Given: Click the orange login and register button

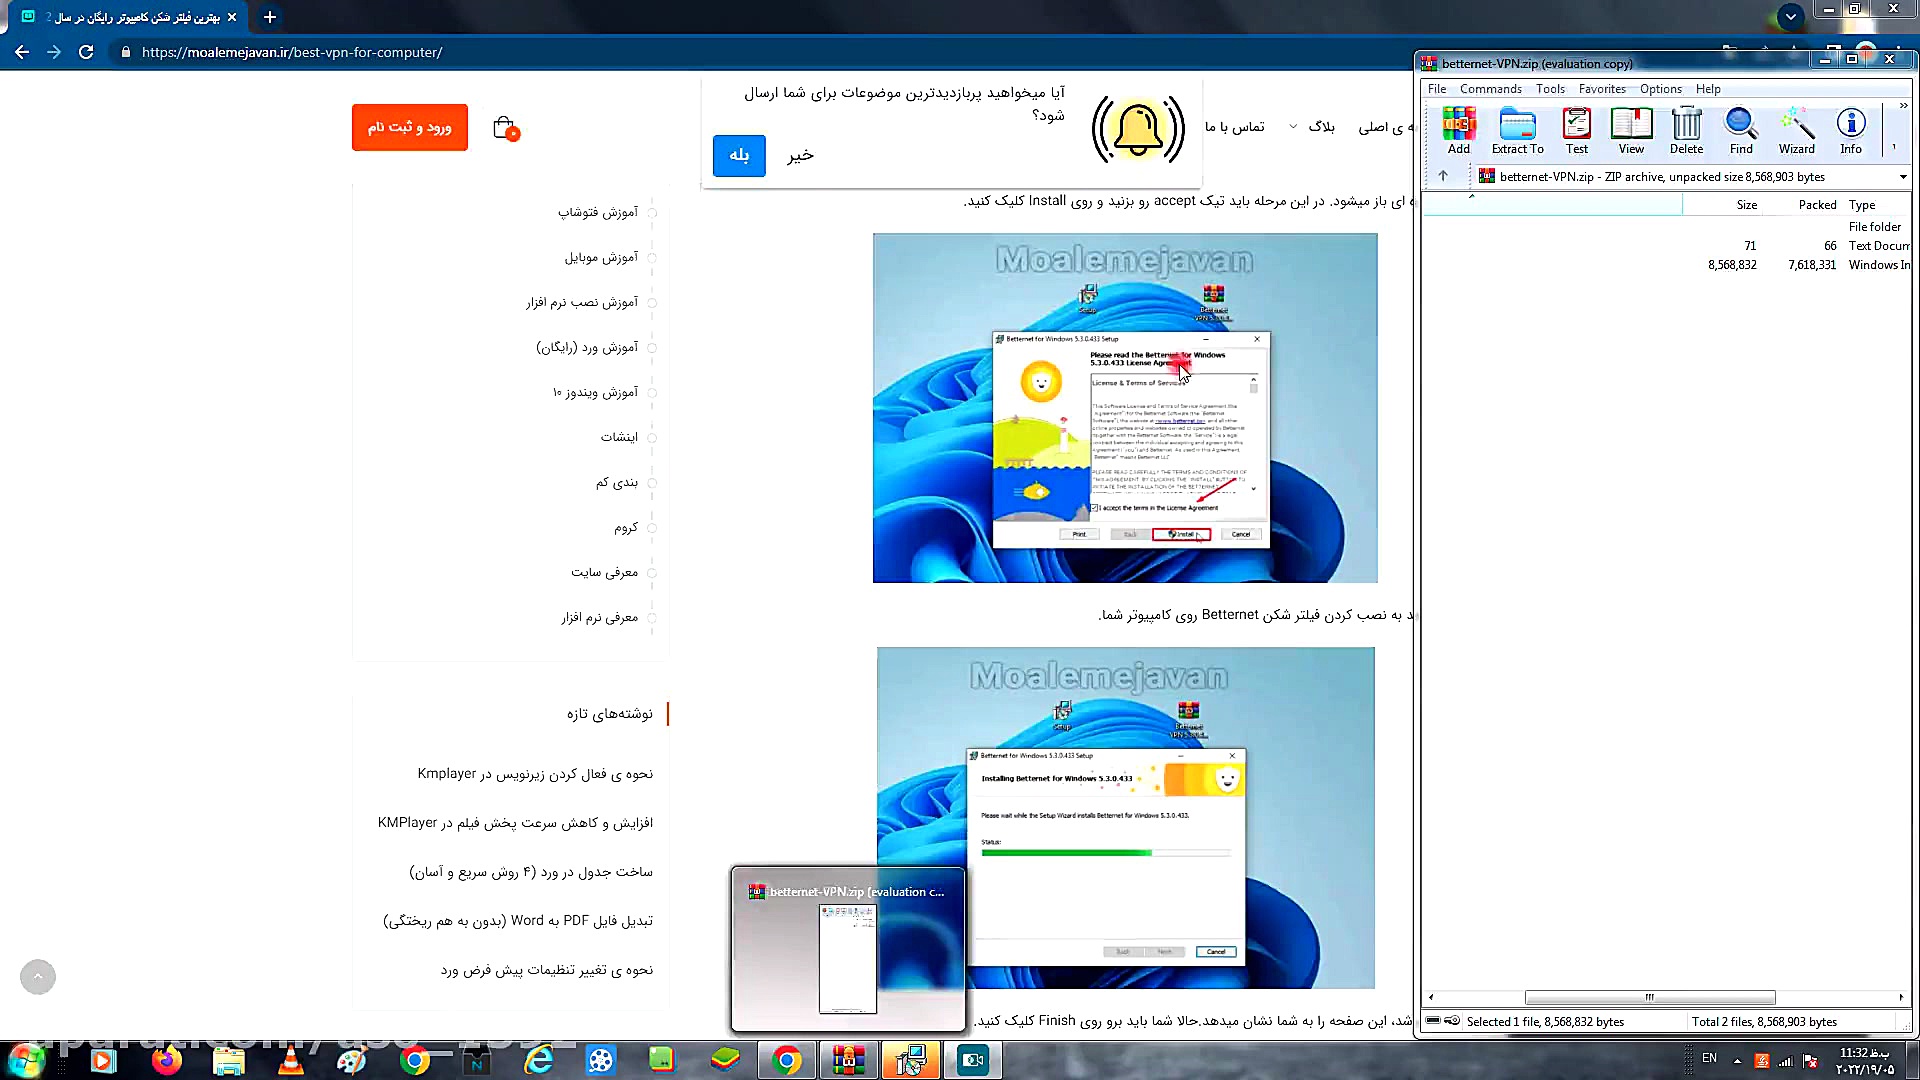Looking at the screenshot, I should point(409,127).
